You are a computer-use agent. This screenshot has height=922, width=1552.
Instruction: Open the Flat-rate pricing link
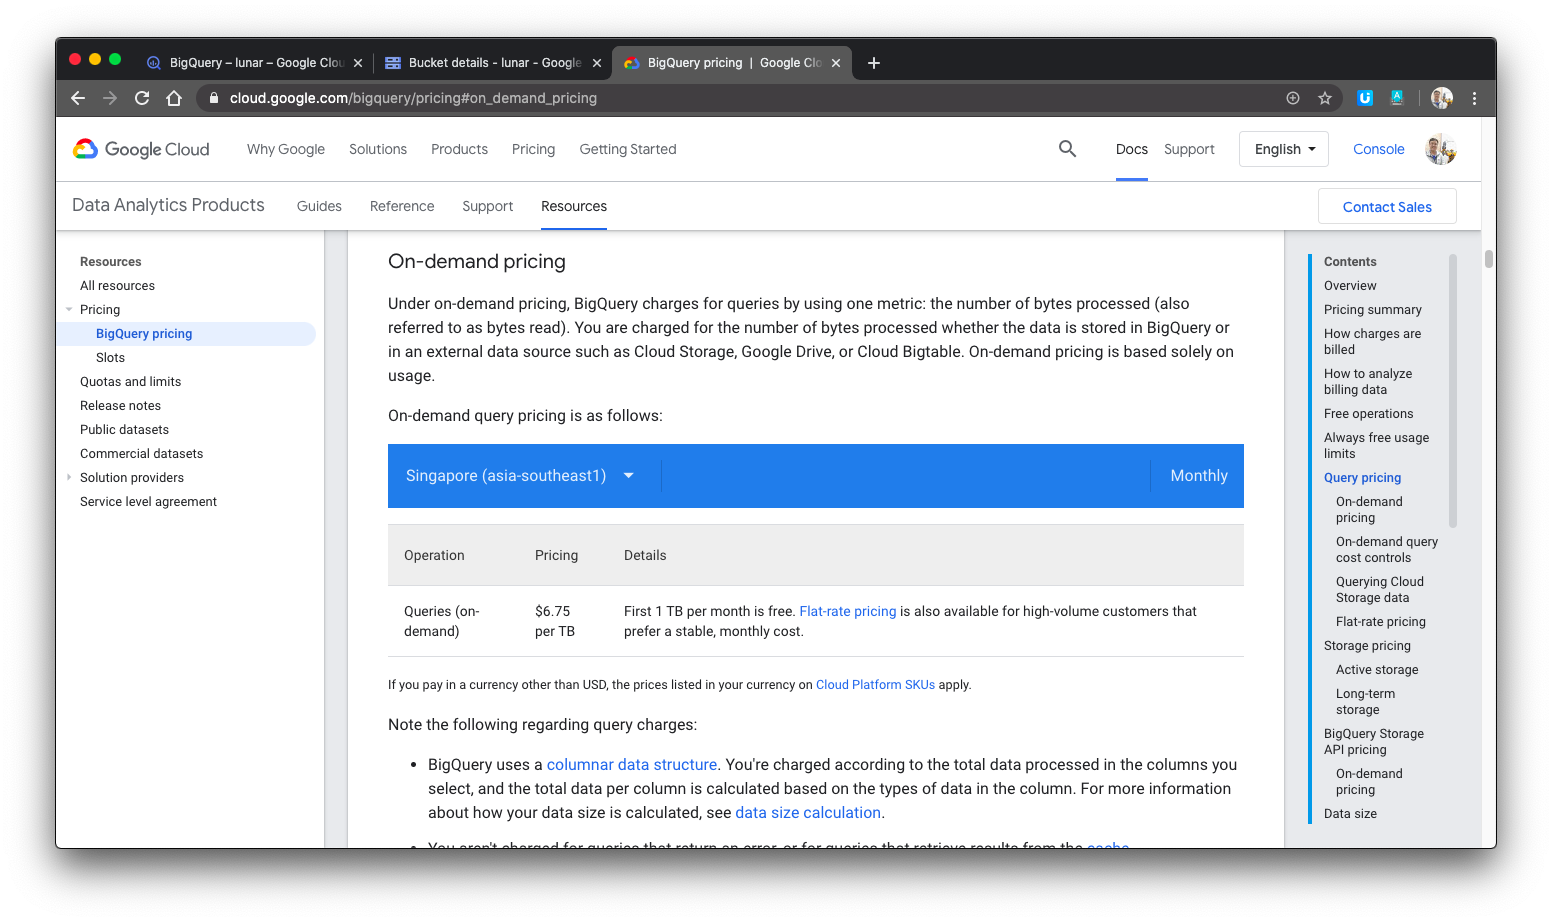[847, 611]
